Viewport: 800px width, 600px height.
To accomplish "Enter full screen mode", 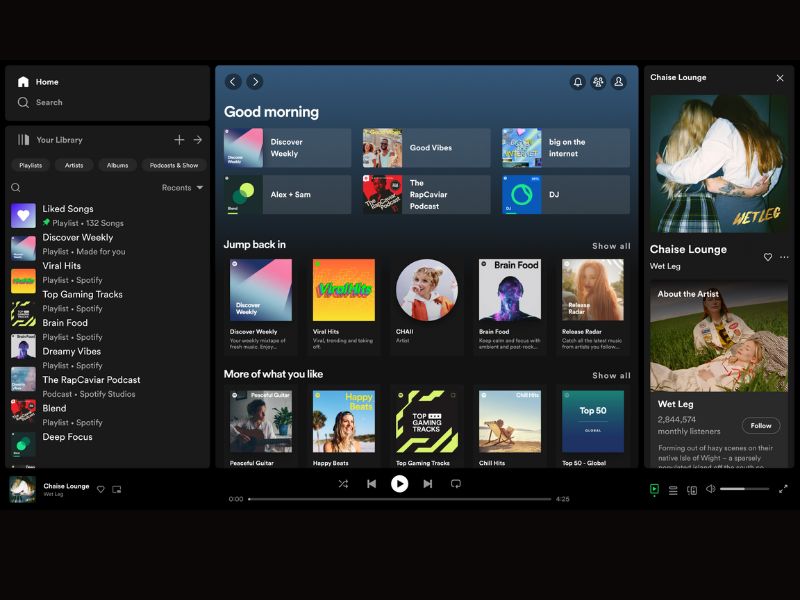I will tap(783, 489).
